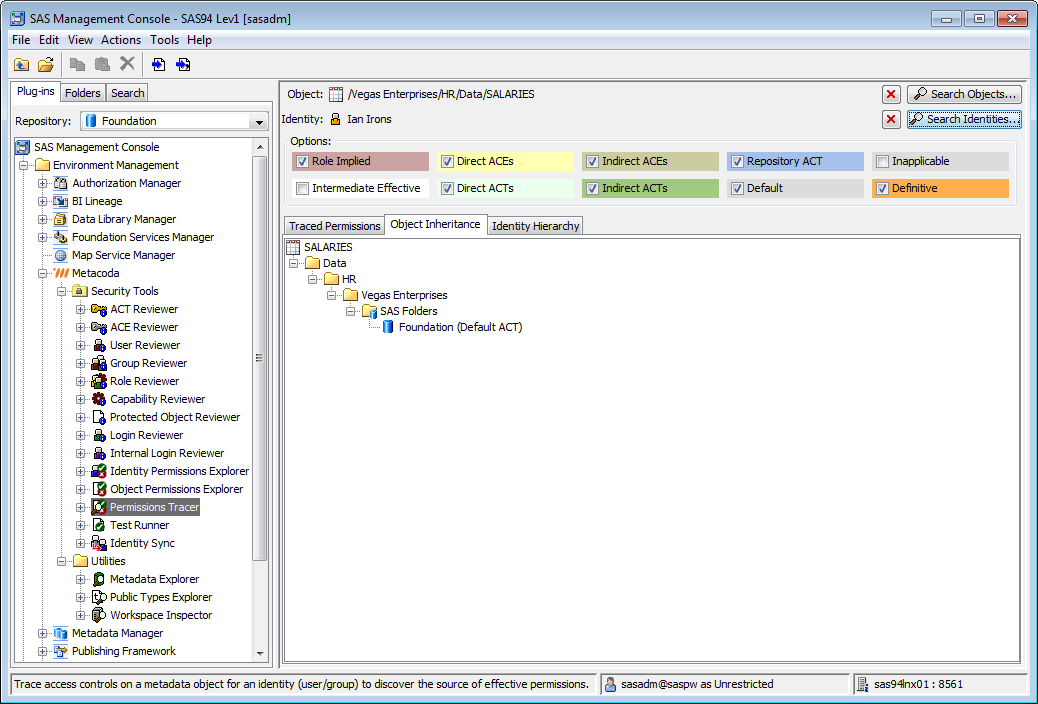Click the Open folder toolbar icon
The width and height of the screenshot is (1038, 704).
[46, 64]
